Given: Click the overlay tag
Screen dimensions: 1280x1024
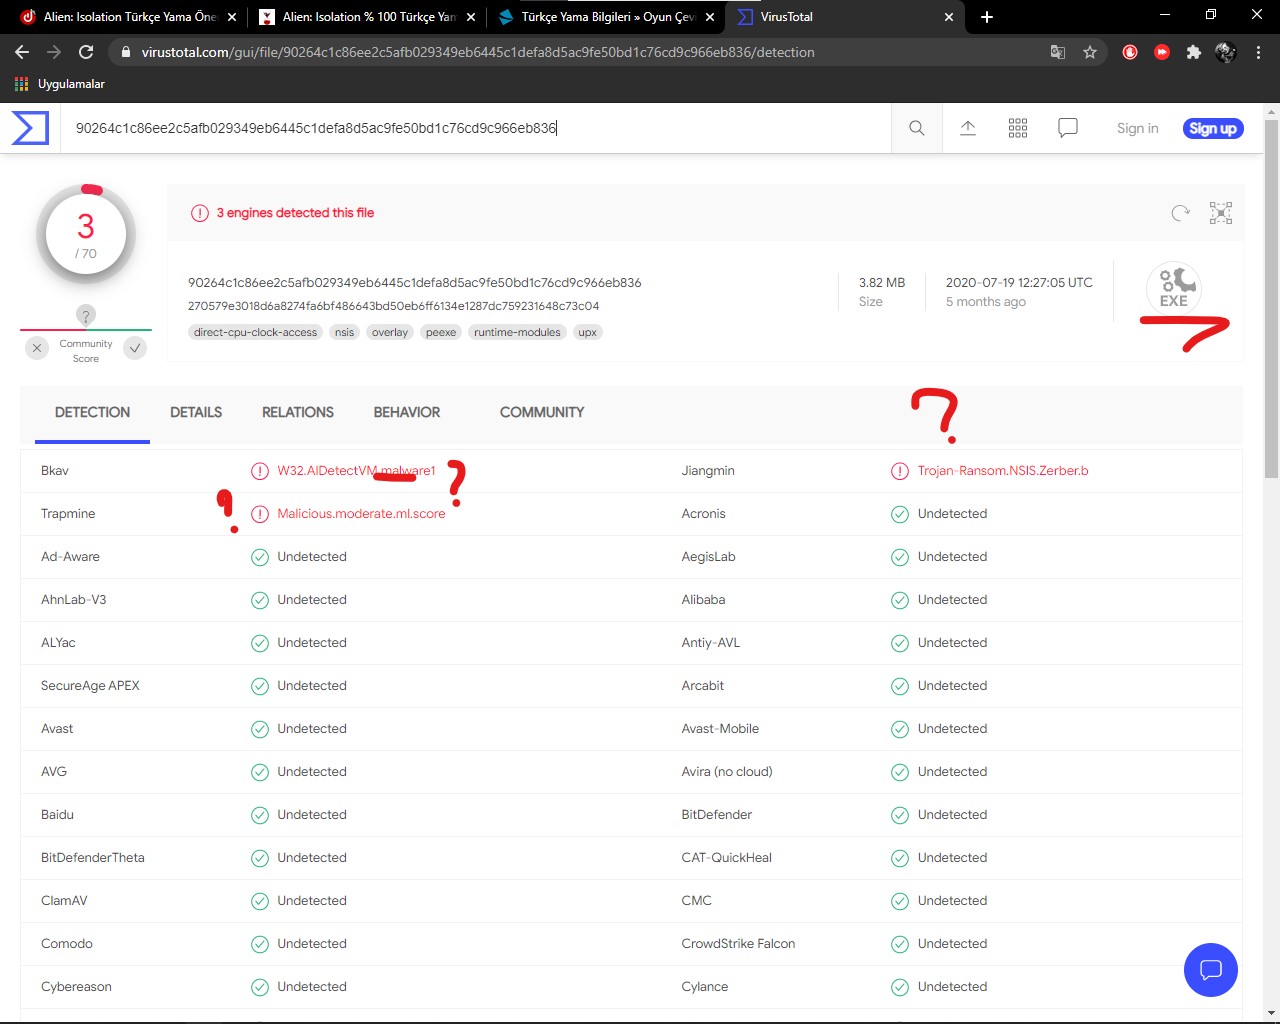Looking at the screenshot, I should point(390,332).
